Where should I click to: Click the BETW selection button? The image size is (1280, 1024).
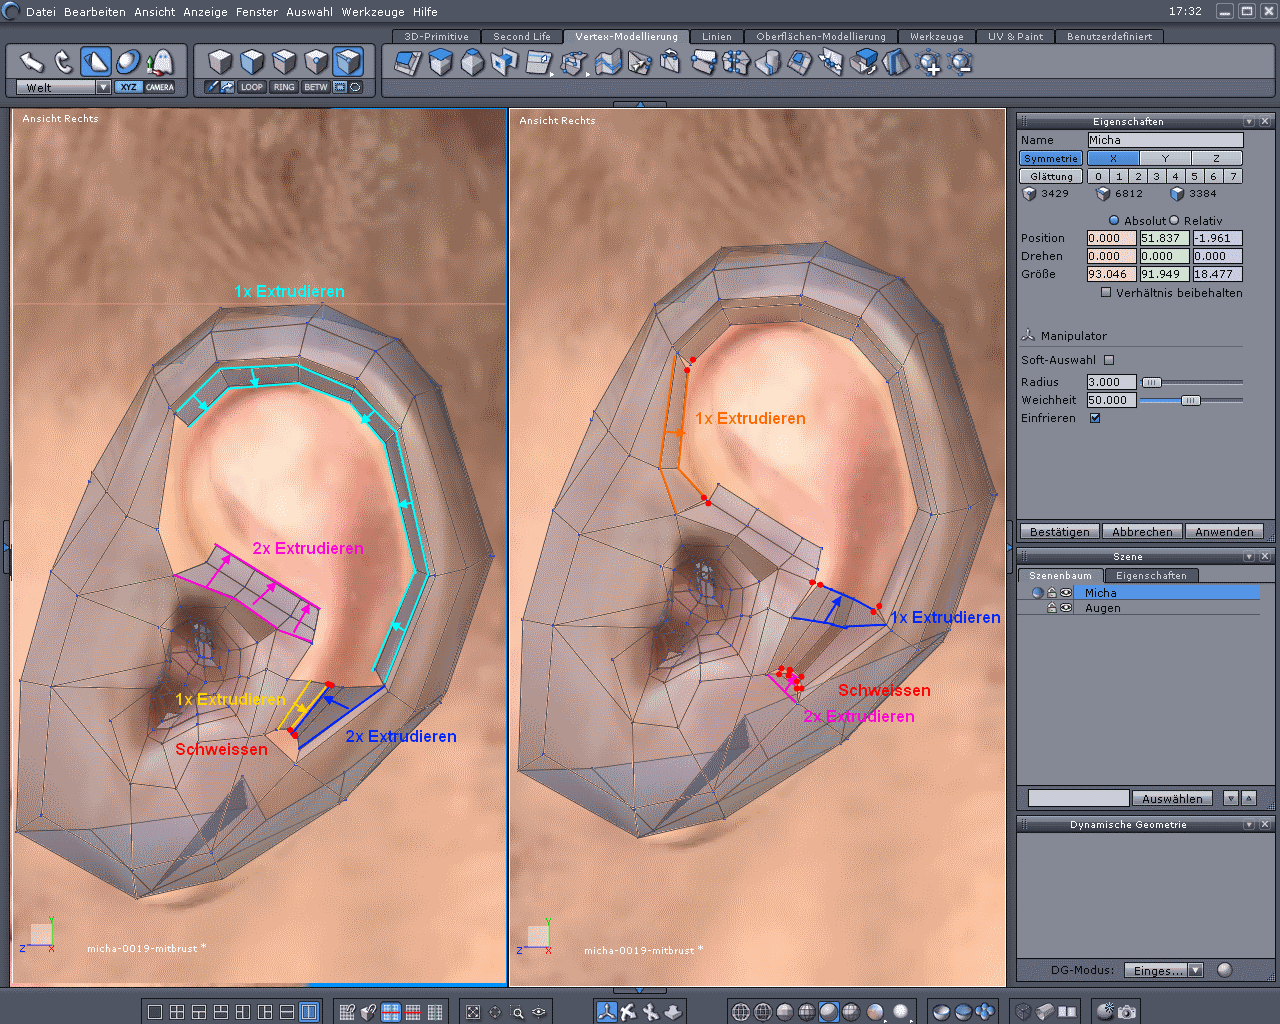pyautogui.click(x=316, y=87)
